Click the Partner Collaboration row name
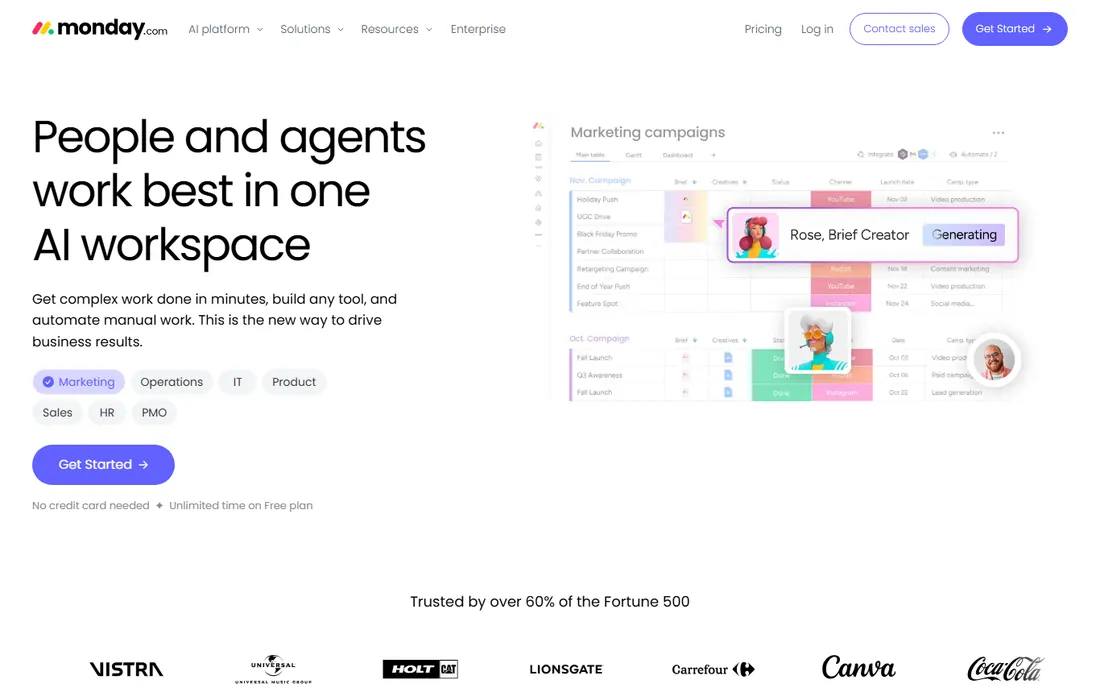The width and height of the screenshot is (1100, 688). pyautogui.click(x=610, y=251)
